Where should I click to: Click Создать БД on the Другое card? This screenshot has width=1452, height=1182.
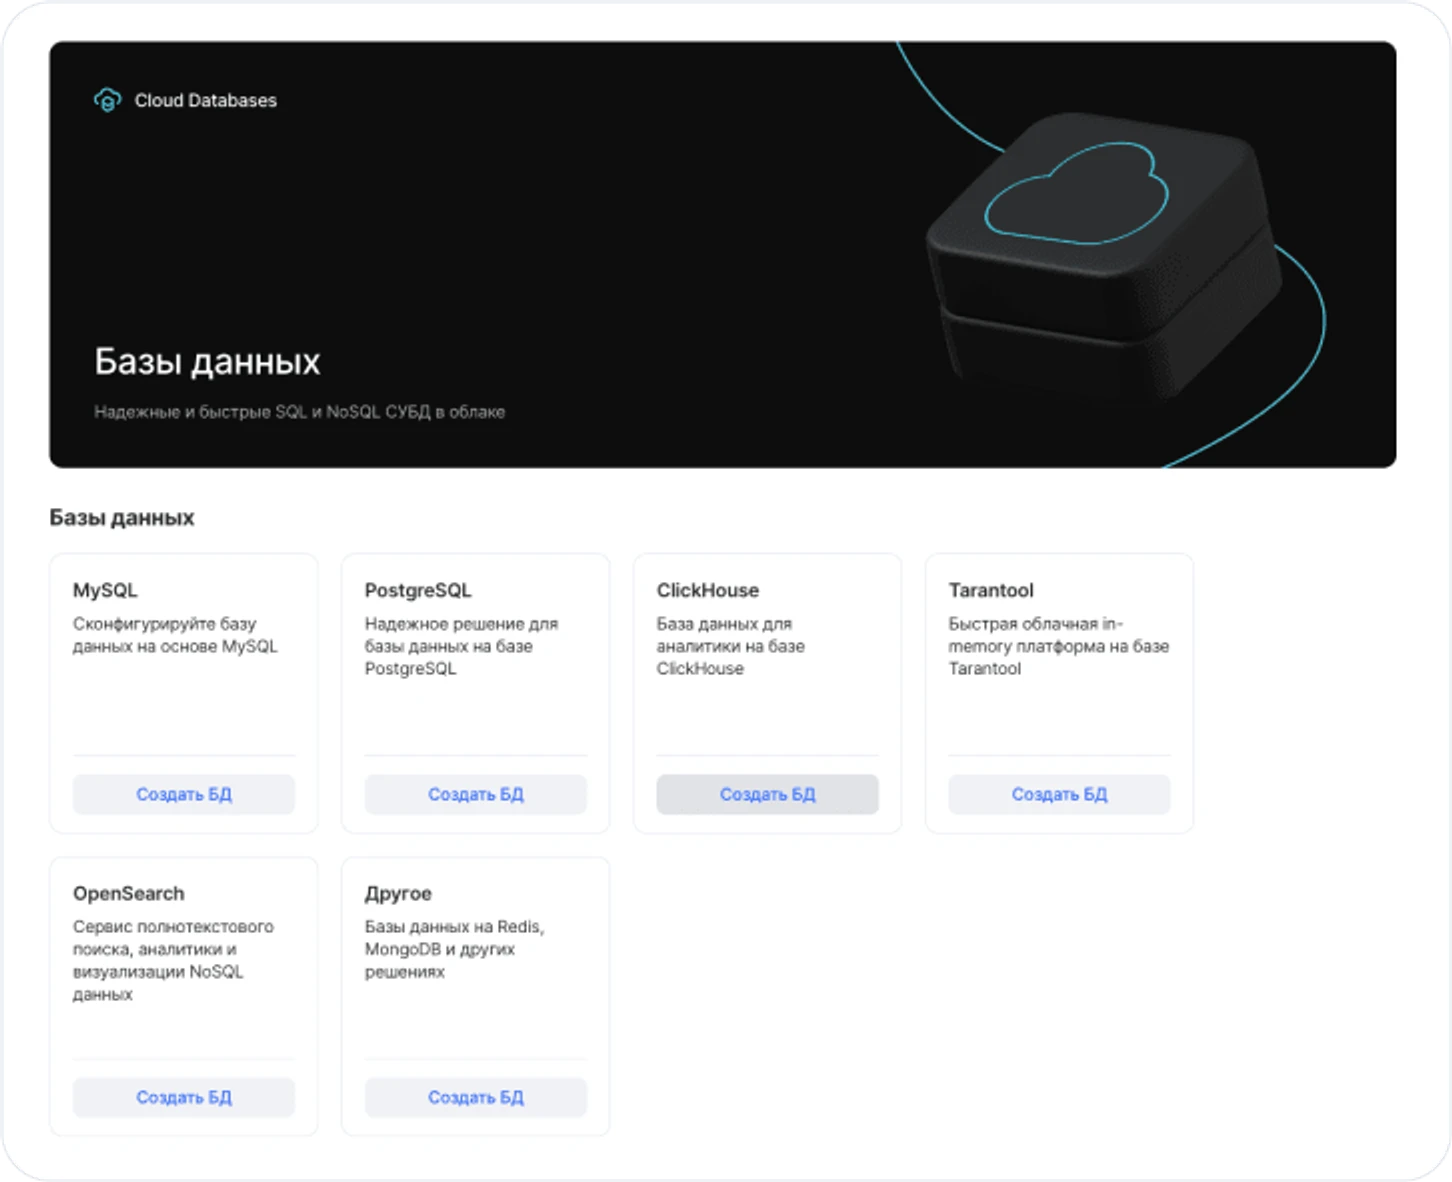click(475, 1097)
